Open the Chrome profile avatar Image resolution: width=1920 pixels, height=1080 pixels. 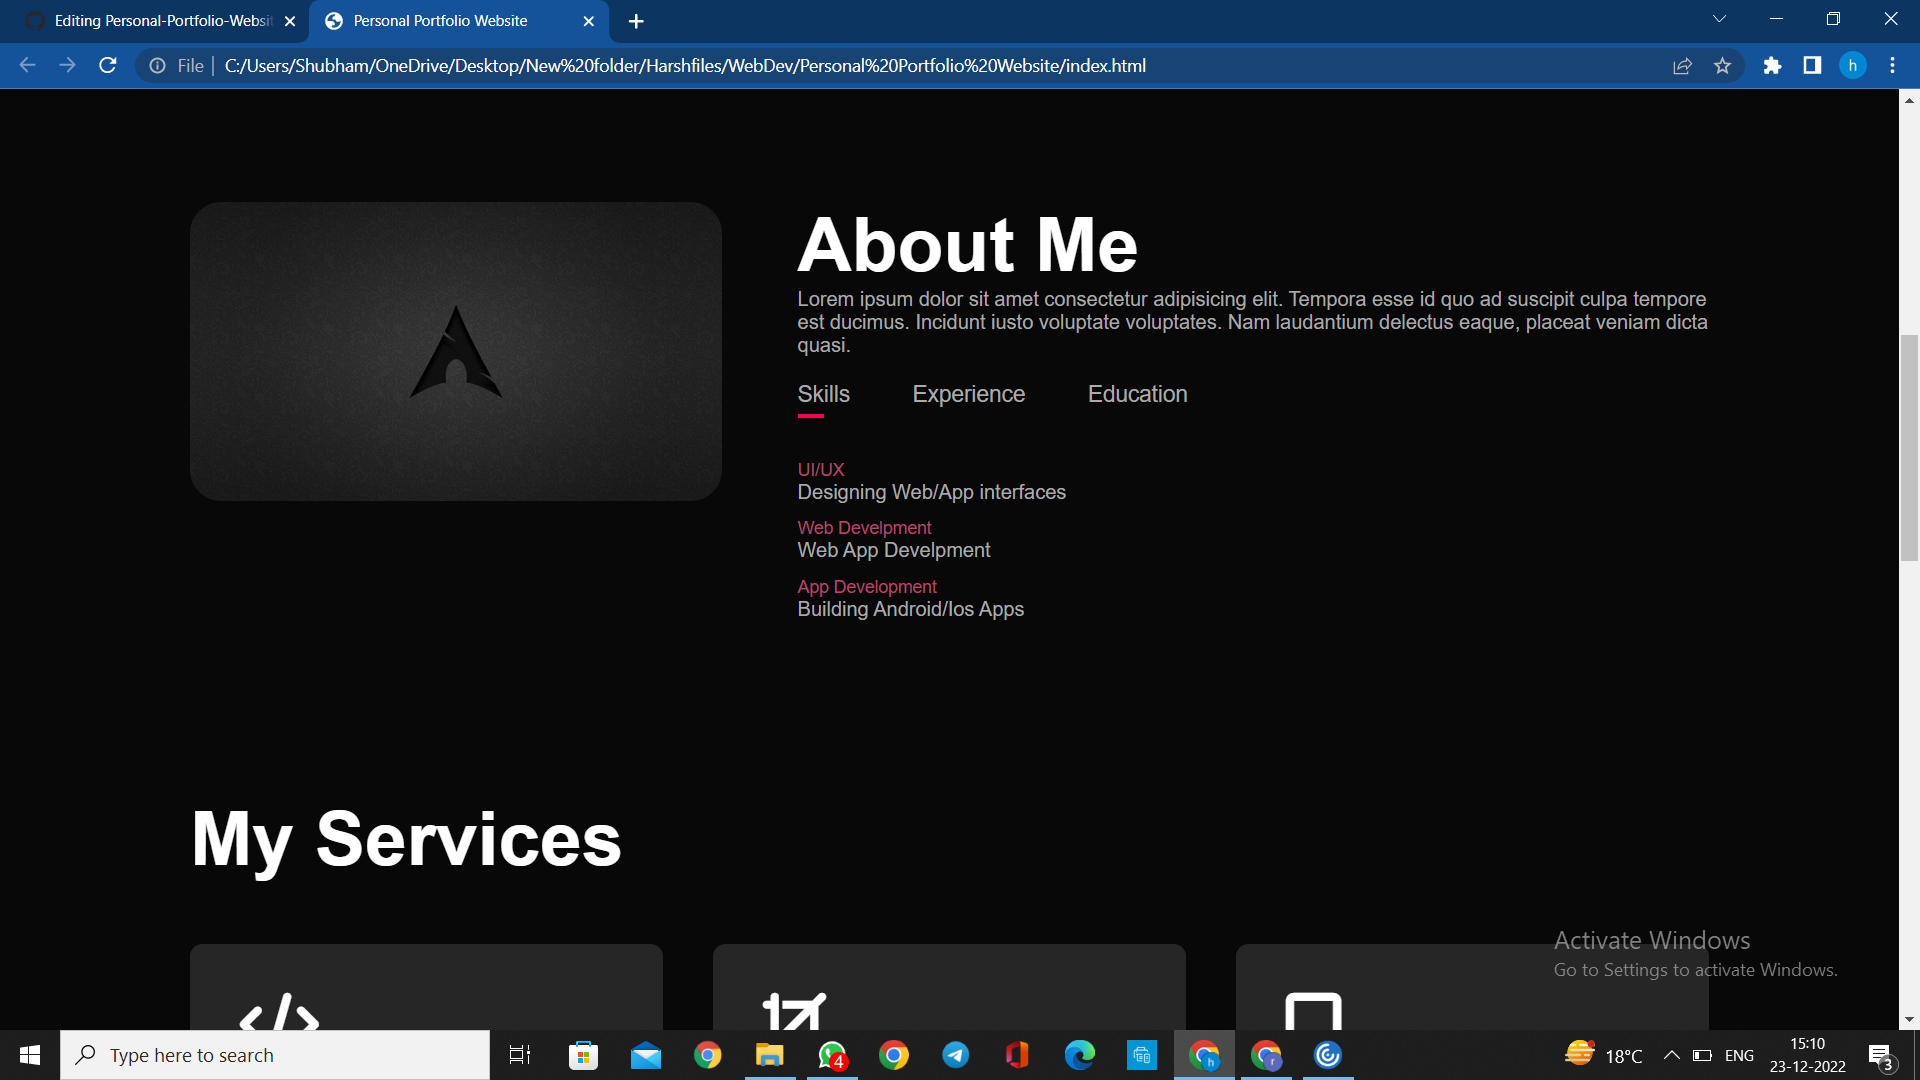1852,66
